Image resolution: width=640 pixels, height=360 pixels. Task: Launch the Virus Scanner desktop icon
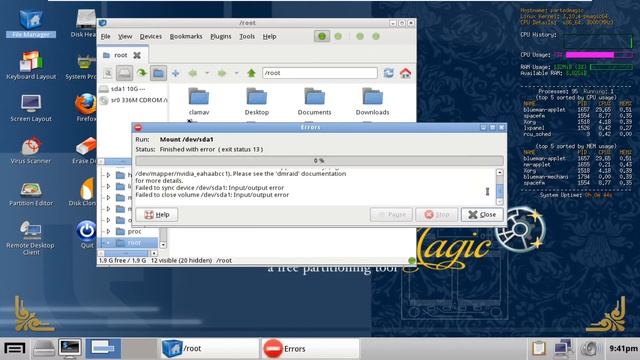click(x=31, y=150)
